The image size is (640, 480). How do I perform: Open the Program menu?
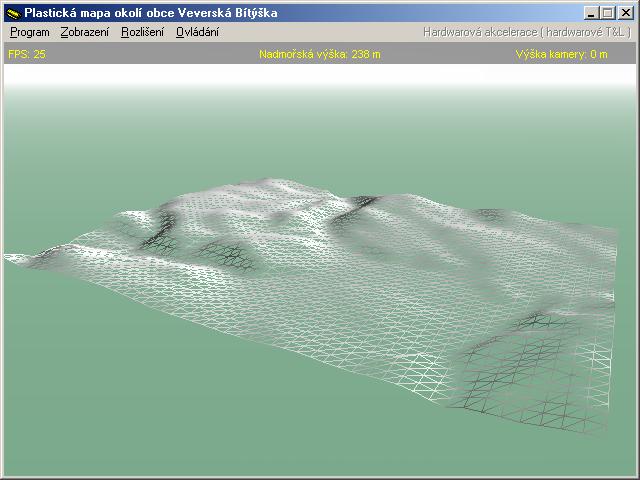click(29, 32)
